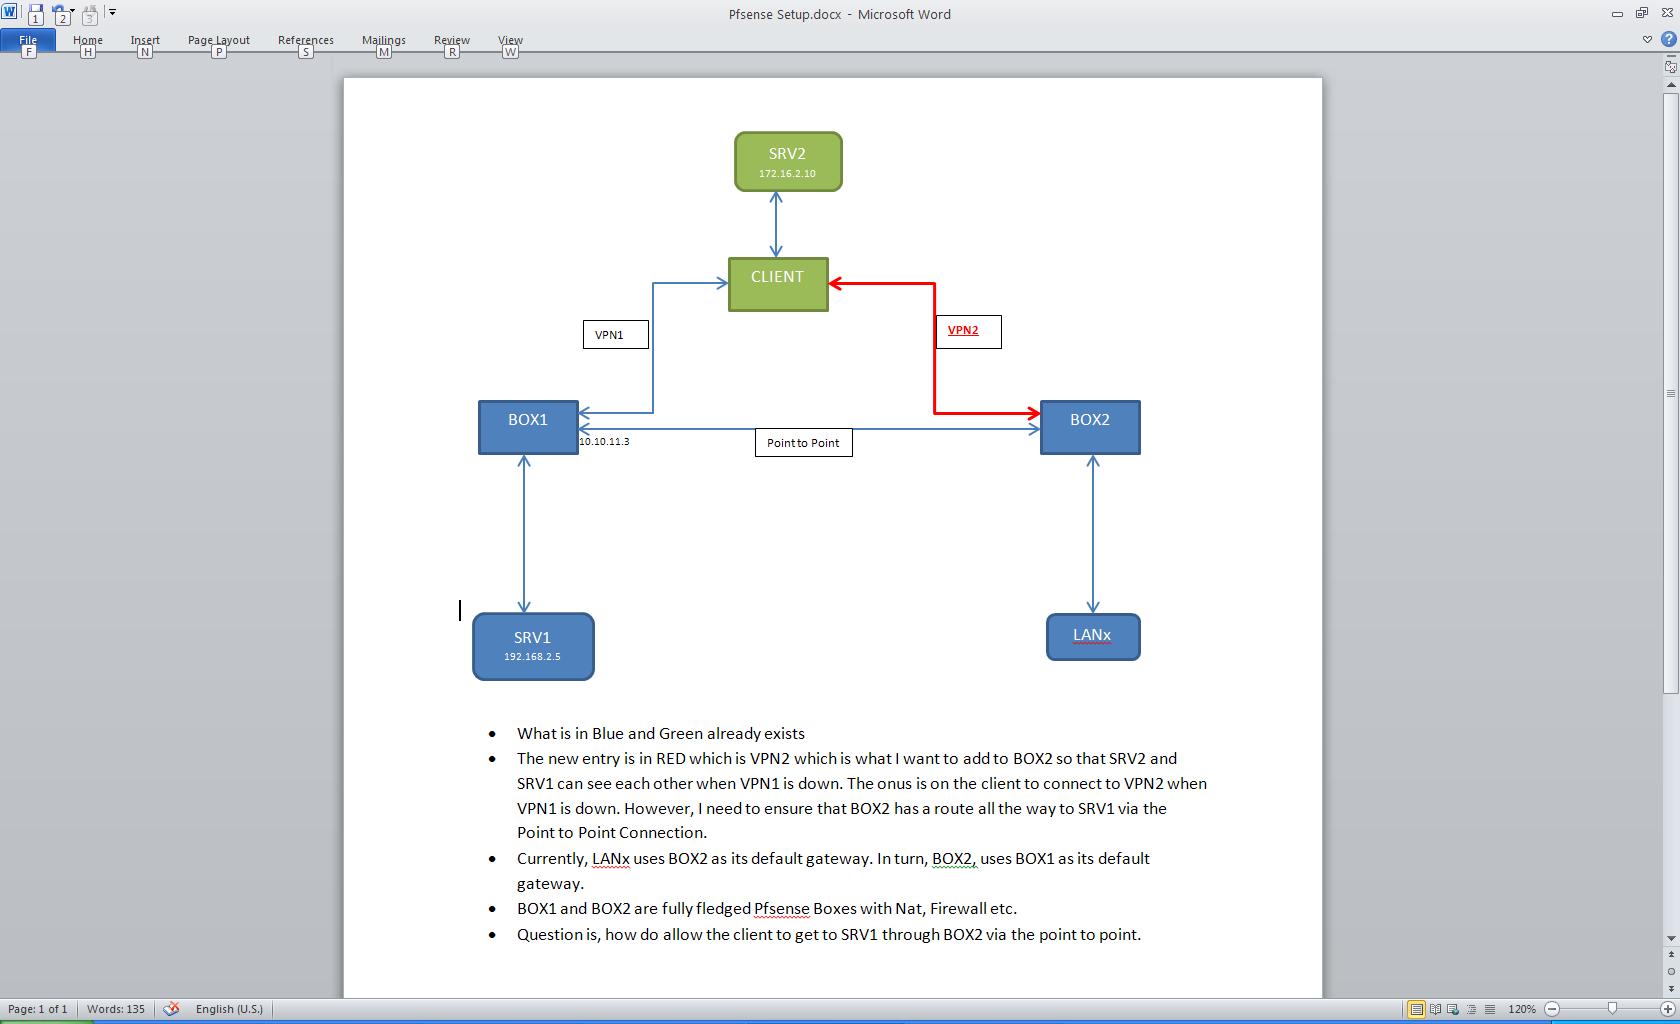The height and width of the screenshot is (1024, 1680).
Task: Open Microsoft Word Help
Action: pyautogui.click(x=1668, y=40)
